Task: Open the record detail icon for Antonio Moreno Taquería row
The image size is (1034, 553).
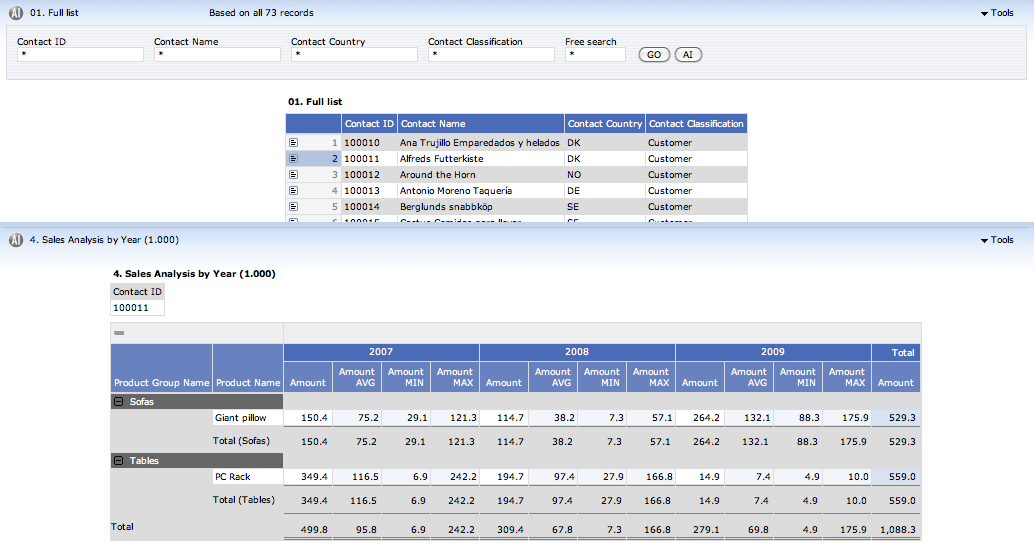Action: click(293, 191)
